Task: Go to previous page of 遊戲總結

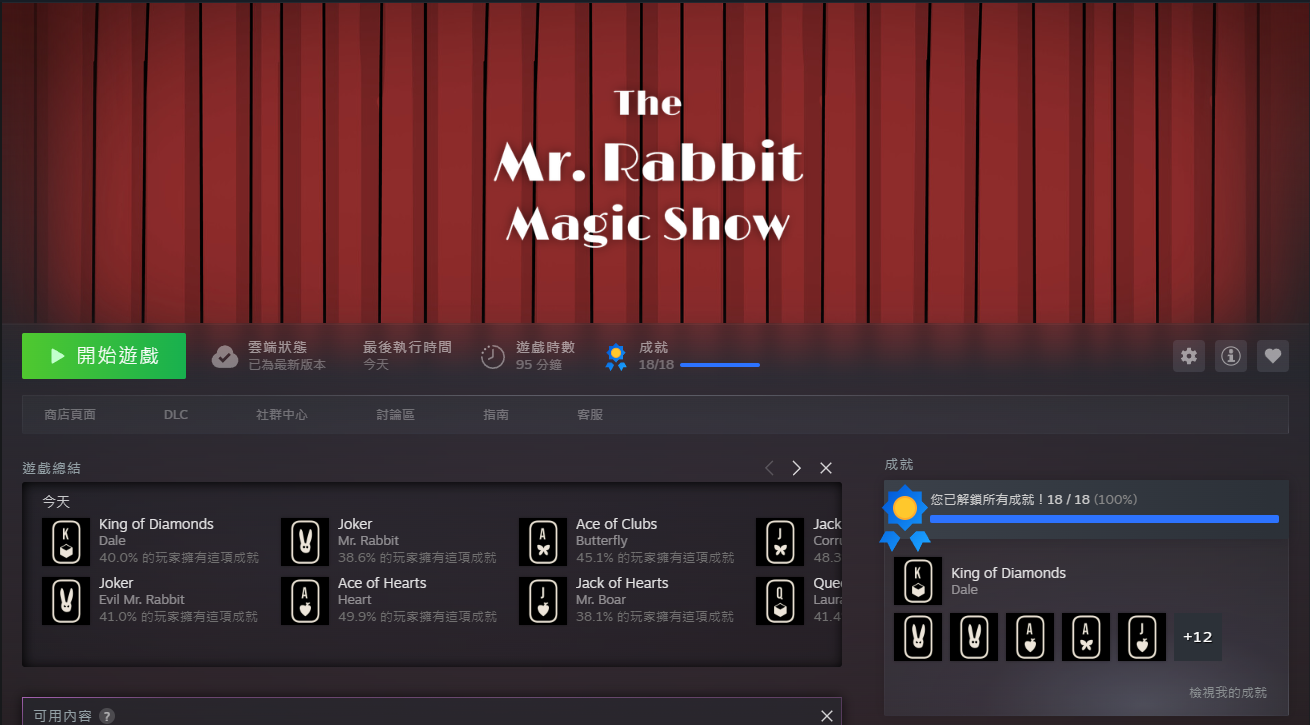Action: tap(769, 468)
